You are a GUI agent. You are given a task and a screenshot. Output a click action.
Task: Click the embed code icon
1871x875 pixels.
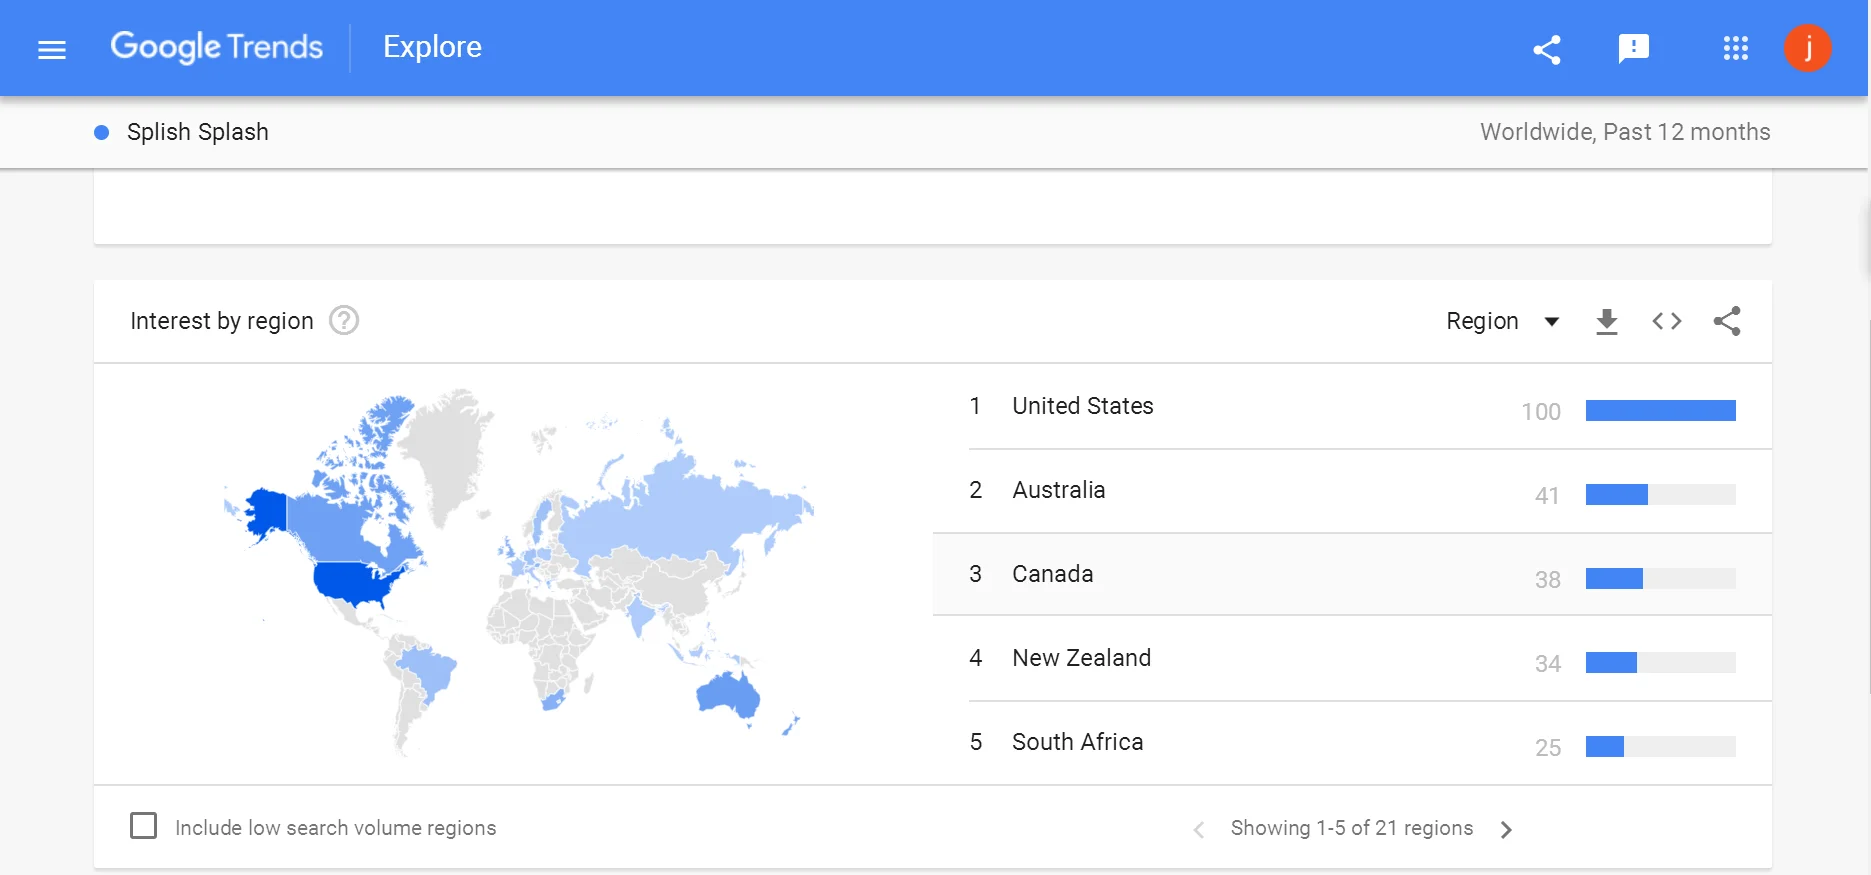point(1666,321)
